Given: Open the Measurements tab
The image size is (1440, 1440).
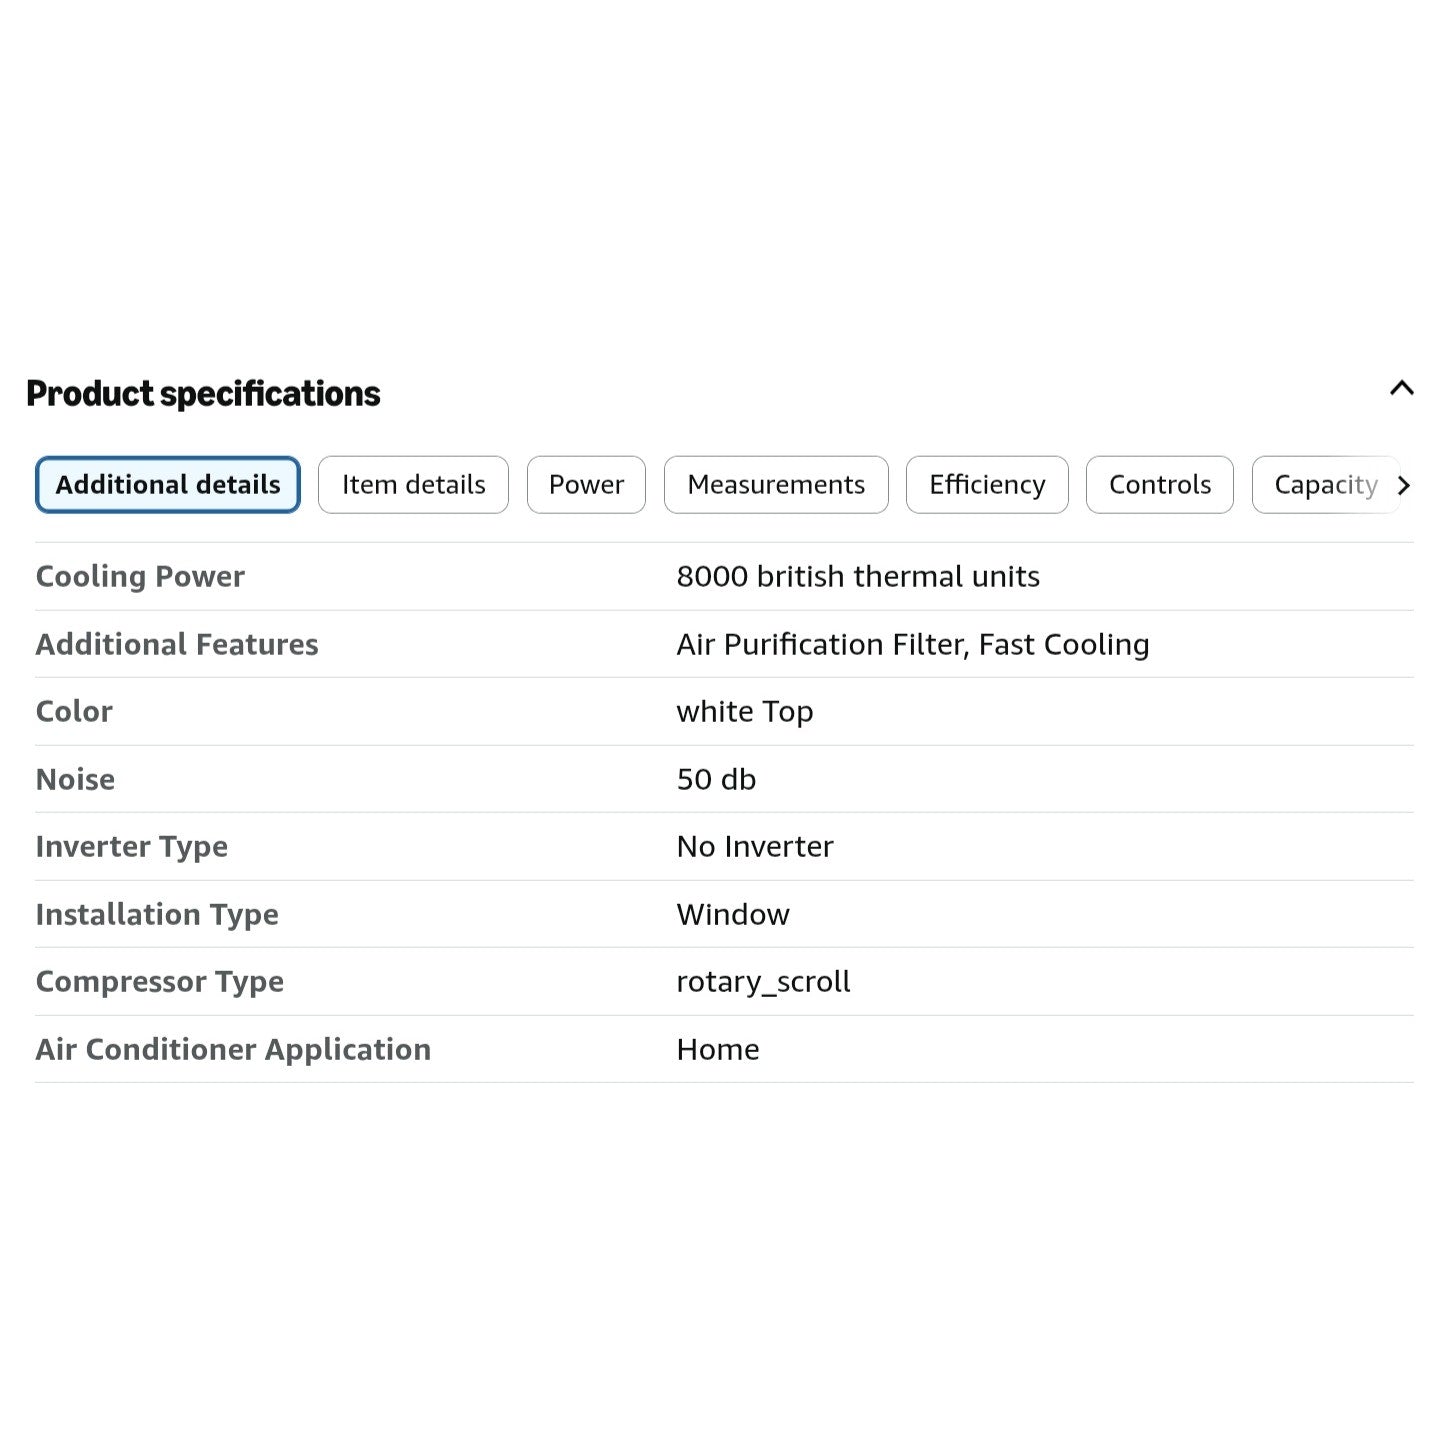Looking at the screenshot, I should [776, 485].
